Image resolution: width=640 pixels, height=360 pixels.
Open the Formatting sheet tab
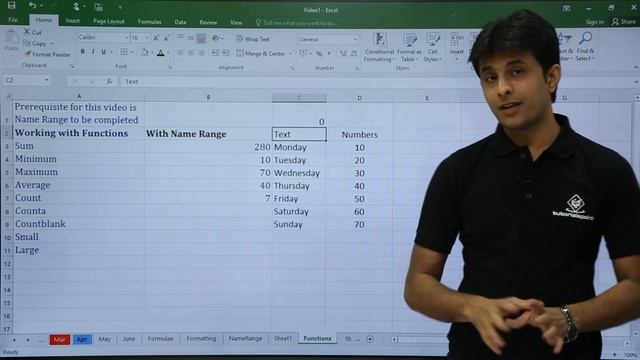[x=201, y=338]
